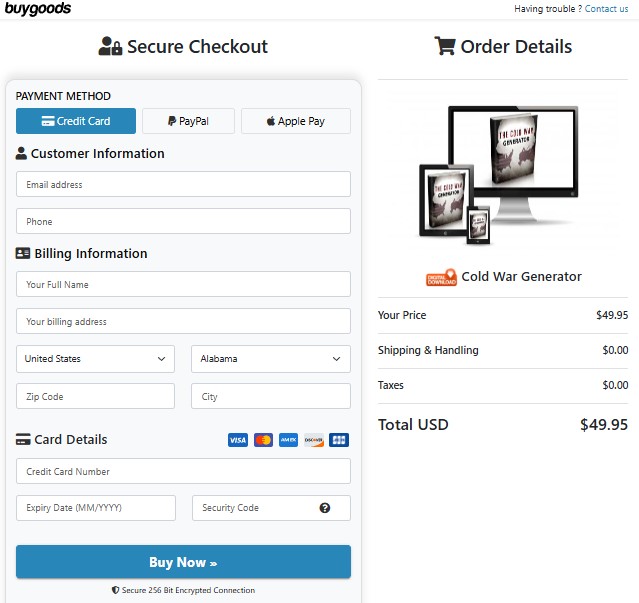Screen dimensions: 639x603
Task: Click the Credit Card Number field
Action: click(x=183, y=472)
